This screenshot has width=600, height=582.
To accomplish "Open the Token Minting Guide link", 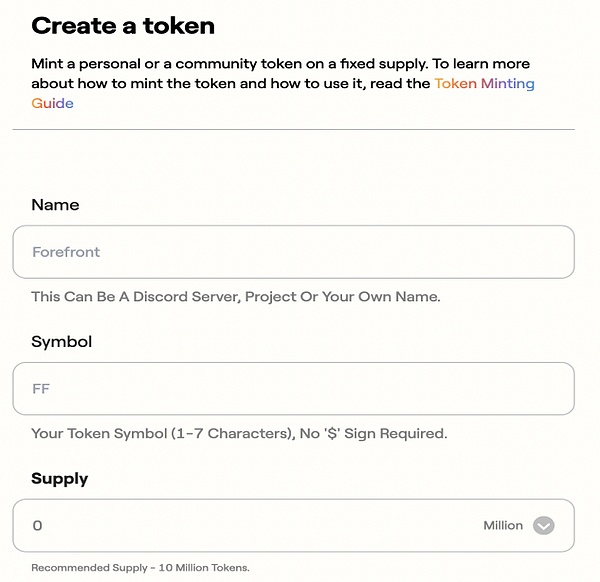I will pyautogui.click(x=484, y=84).
